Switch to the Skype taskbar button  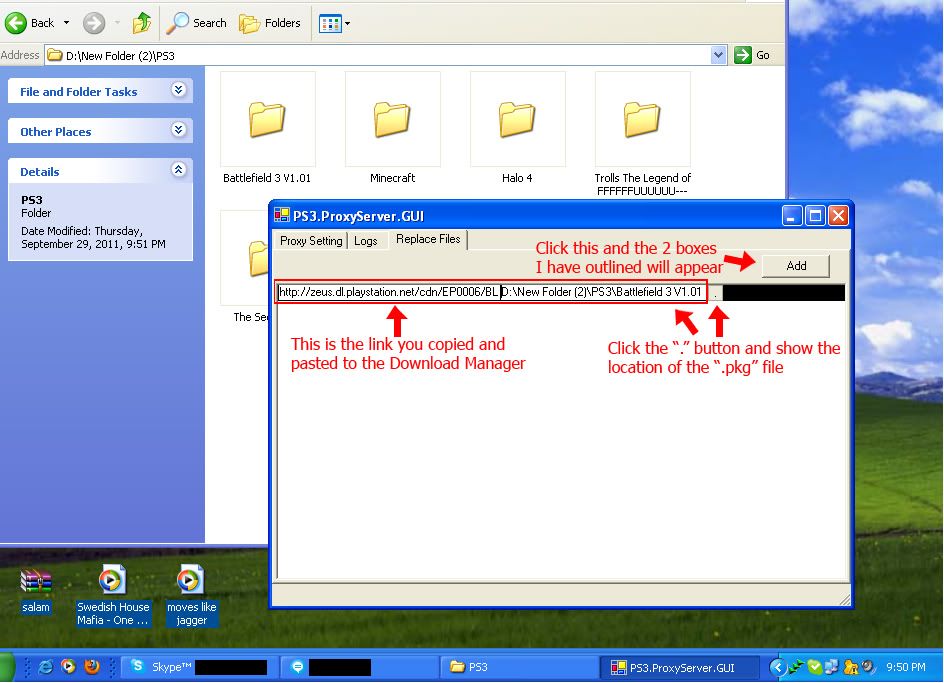(x=199, y=667)
